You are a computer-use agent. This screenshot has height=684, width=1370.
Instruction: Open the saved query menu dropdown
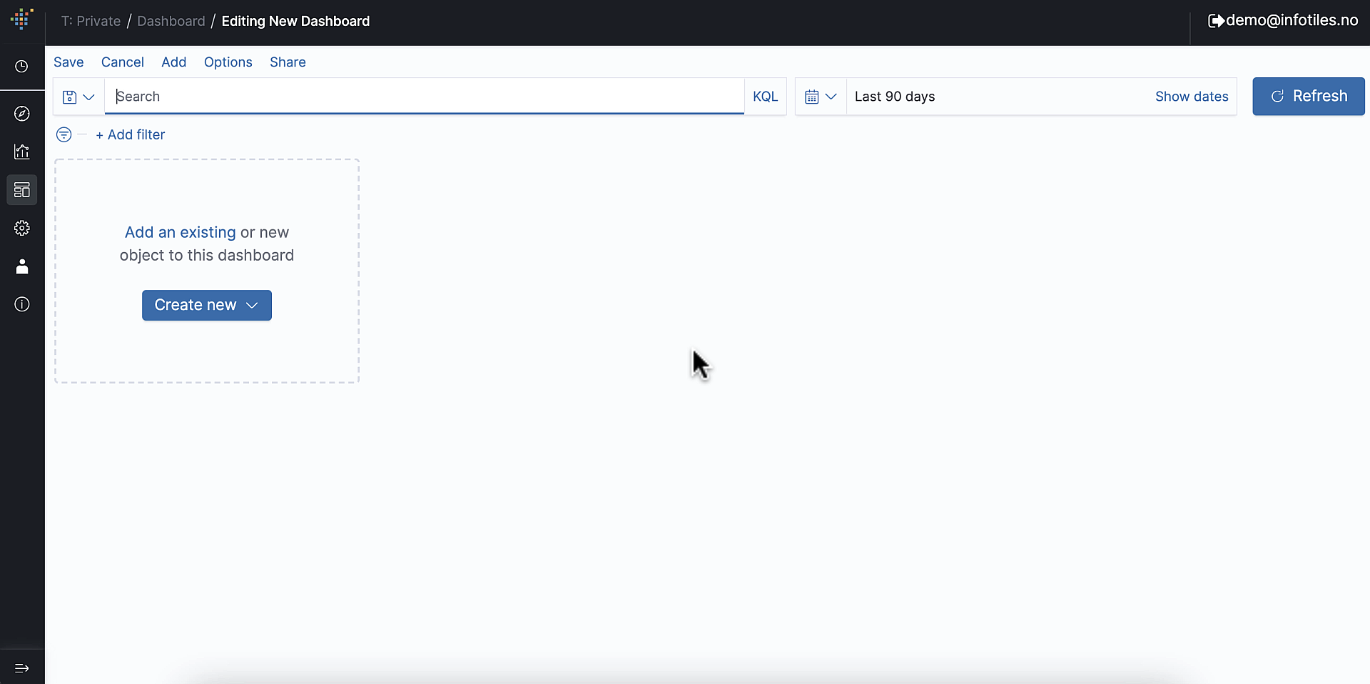(79, 97)
